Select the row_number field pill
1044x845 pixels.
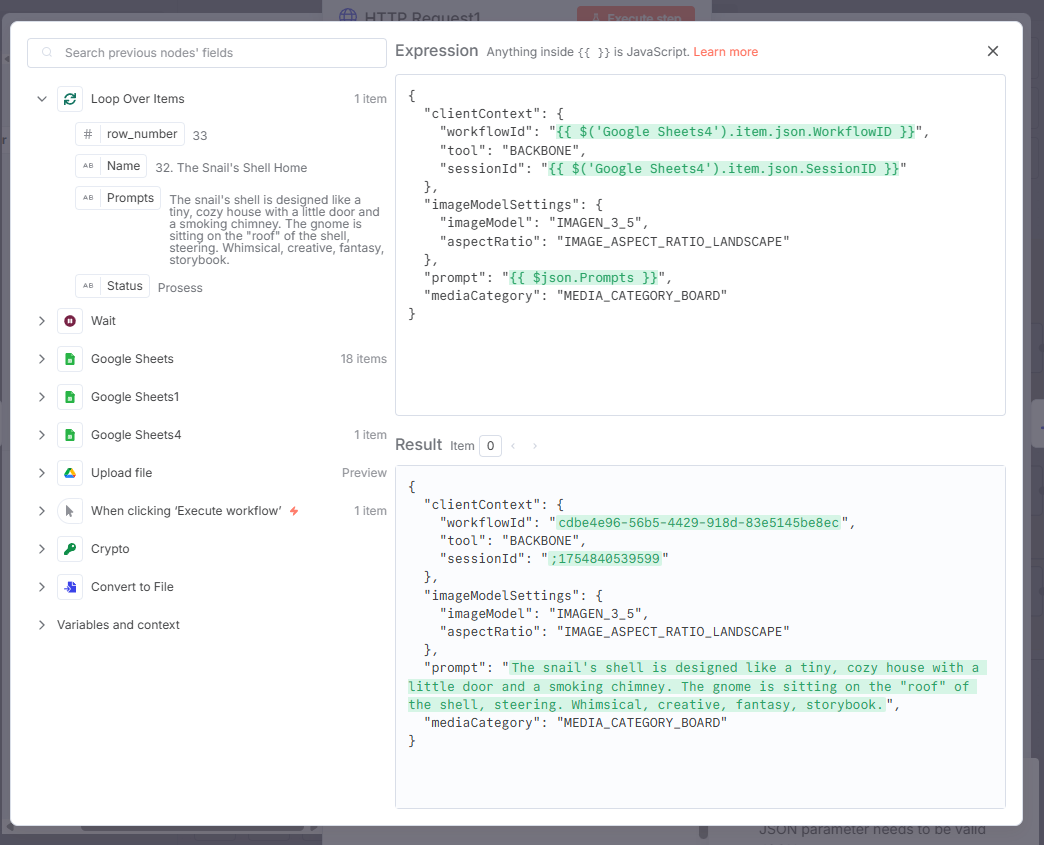[x=130, y=134]
